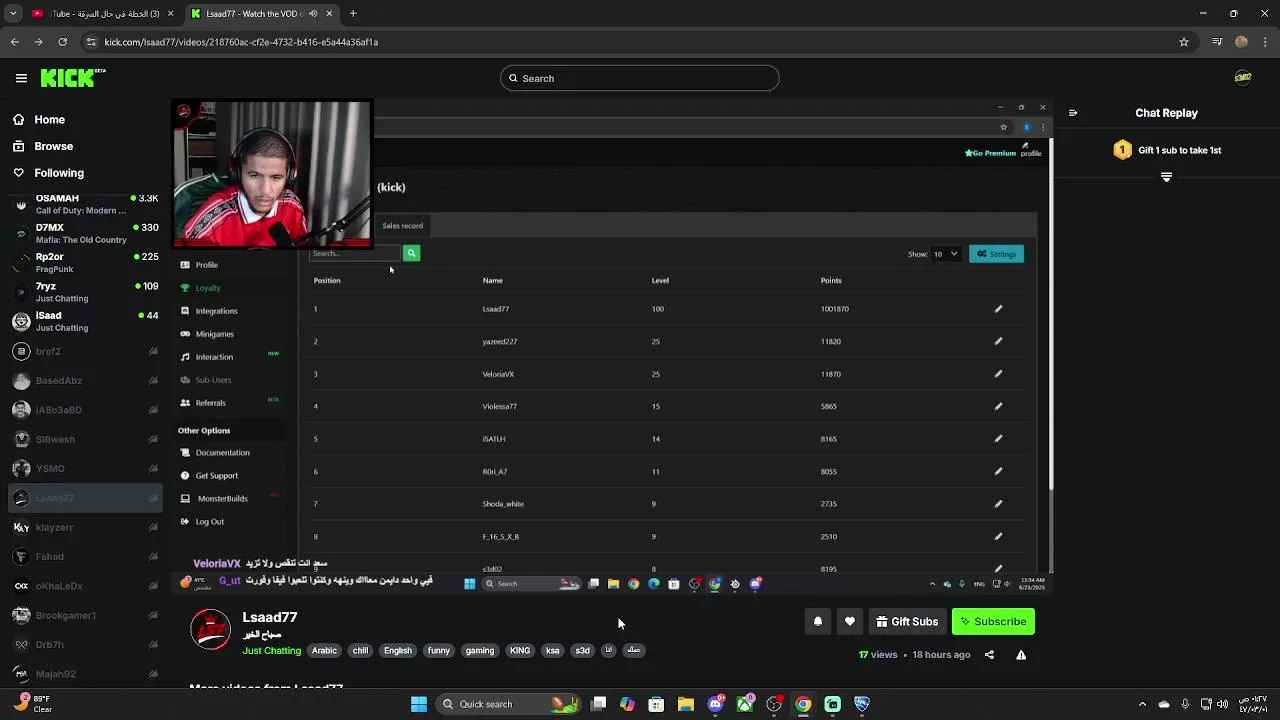Screen dimensions: 1280x720
Task: Bookmark this page with the star icon
Action: tap(1184, 42)
